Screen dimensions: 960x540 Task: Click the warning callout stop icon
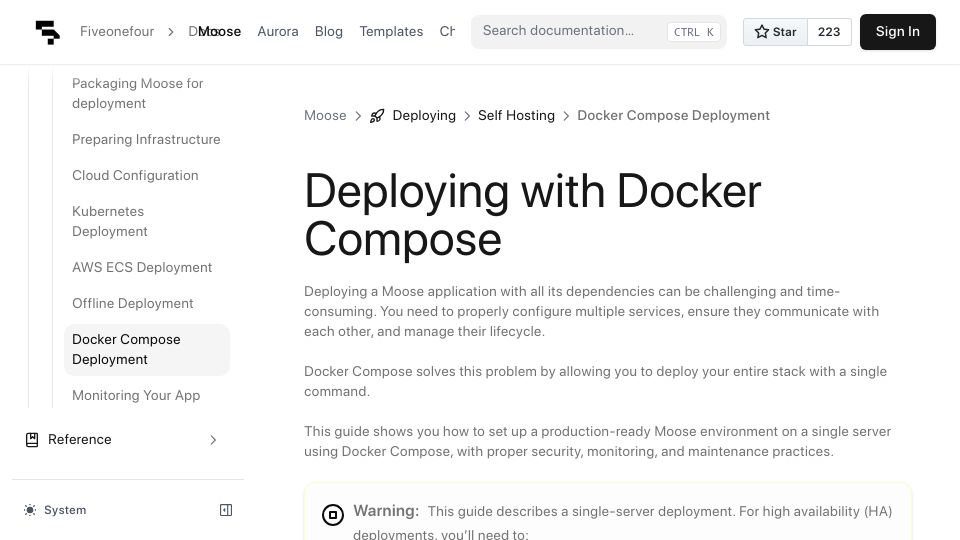(333, 515)
